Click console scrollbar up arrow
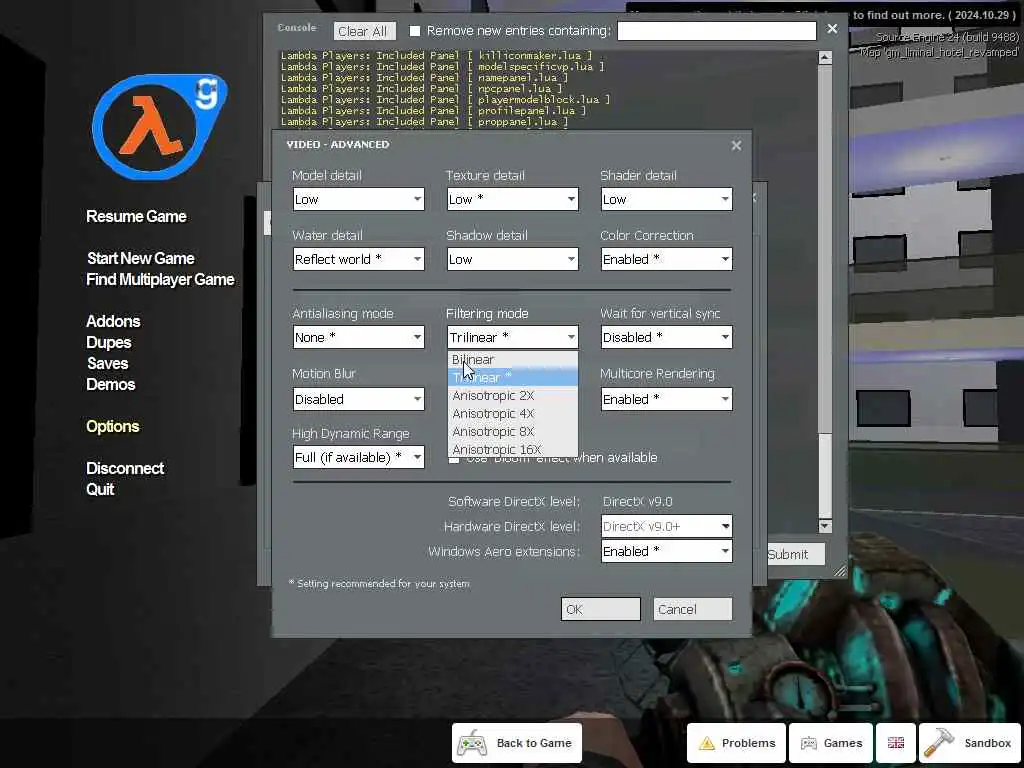Image resolution: width=1024 pixels, height=768 pixels. tap(825, 58)
